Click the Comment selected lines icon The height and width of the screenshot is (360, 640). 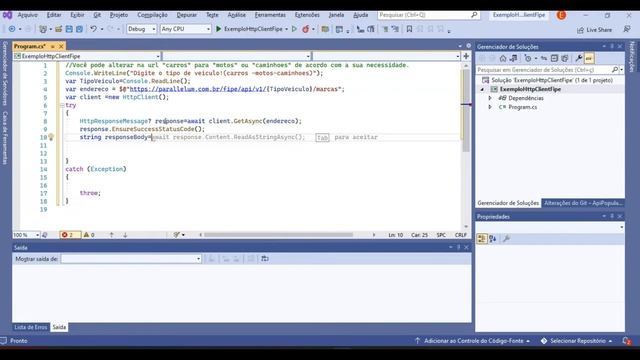click(x=385, y=29)
